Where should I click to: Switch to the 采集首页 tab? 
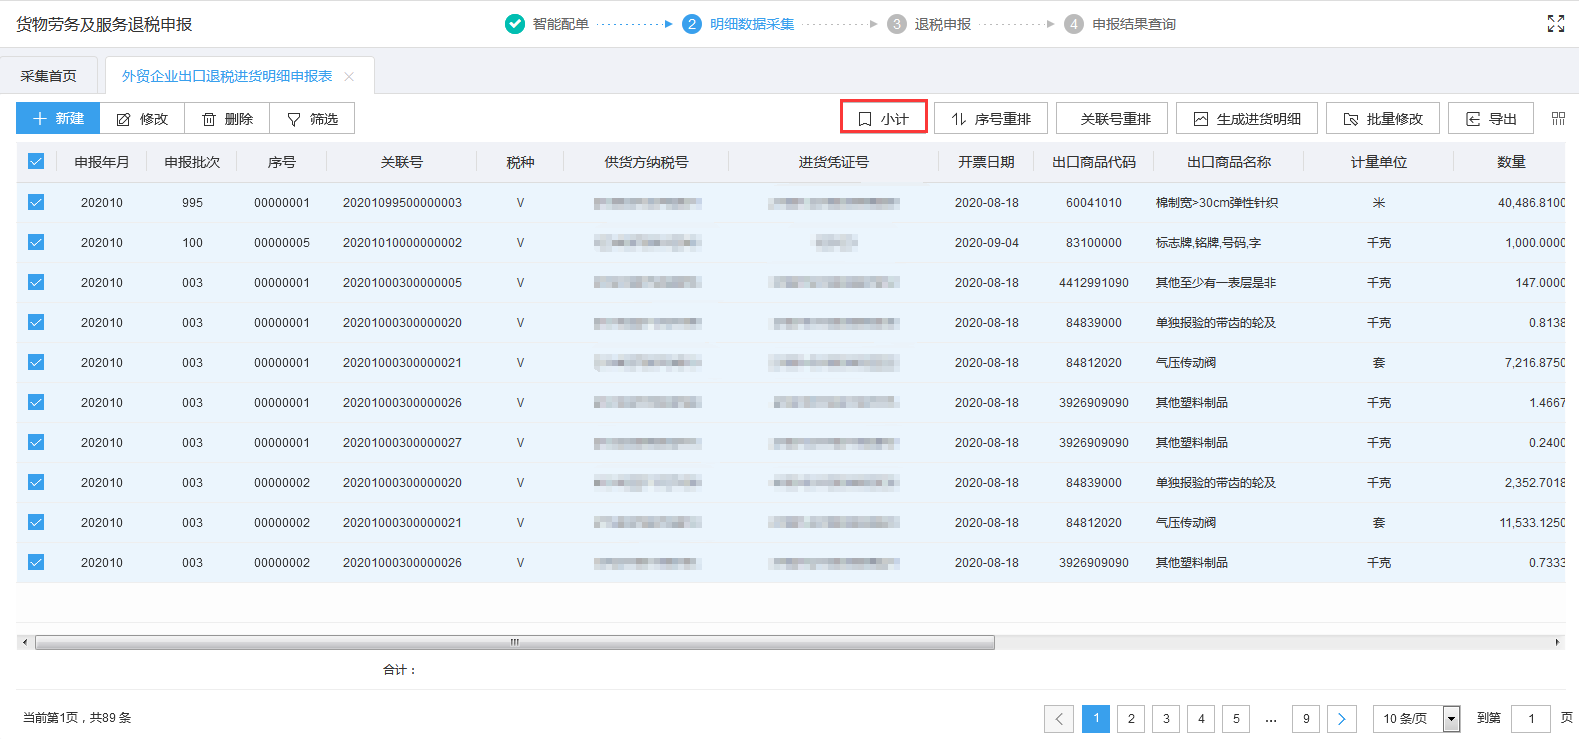(x=49, y=76)
